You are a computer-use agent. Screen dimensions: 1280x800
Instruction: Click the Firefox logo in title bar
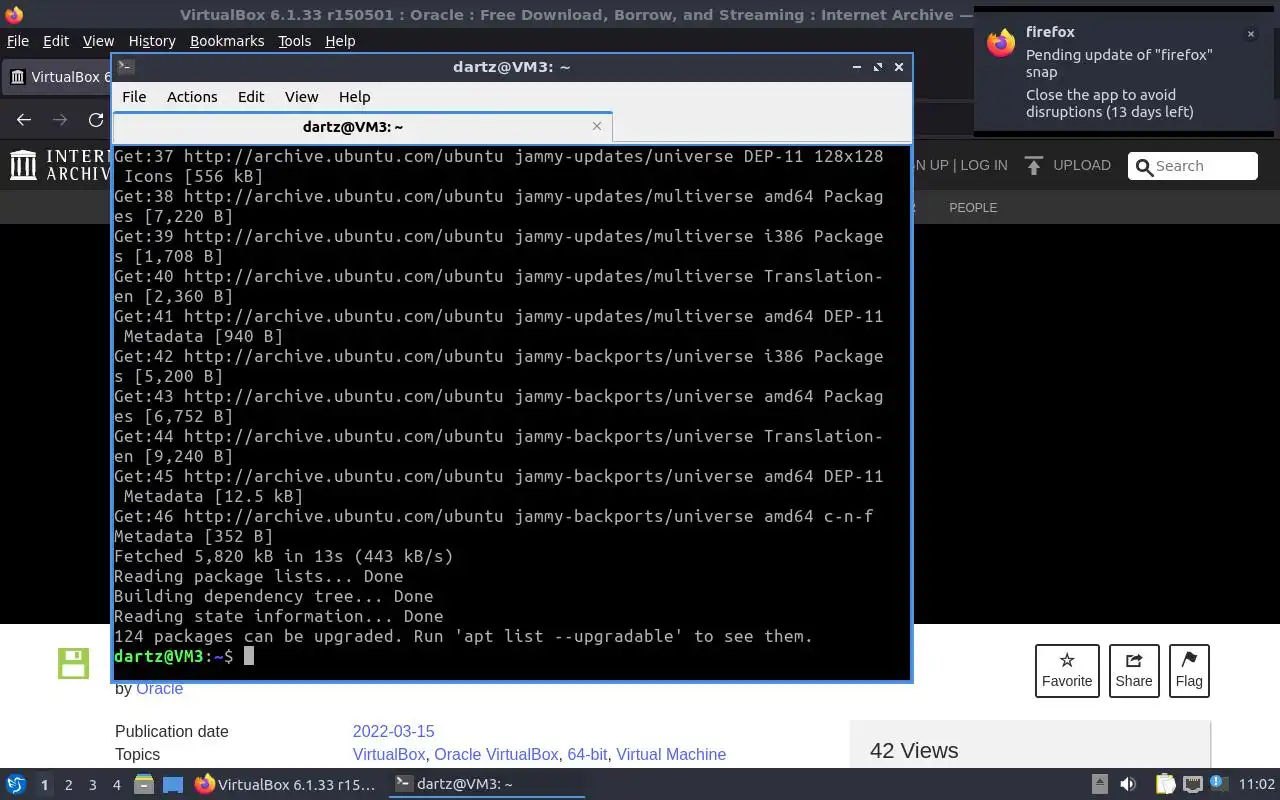click(x=14, y=15)
